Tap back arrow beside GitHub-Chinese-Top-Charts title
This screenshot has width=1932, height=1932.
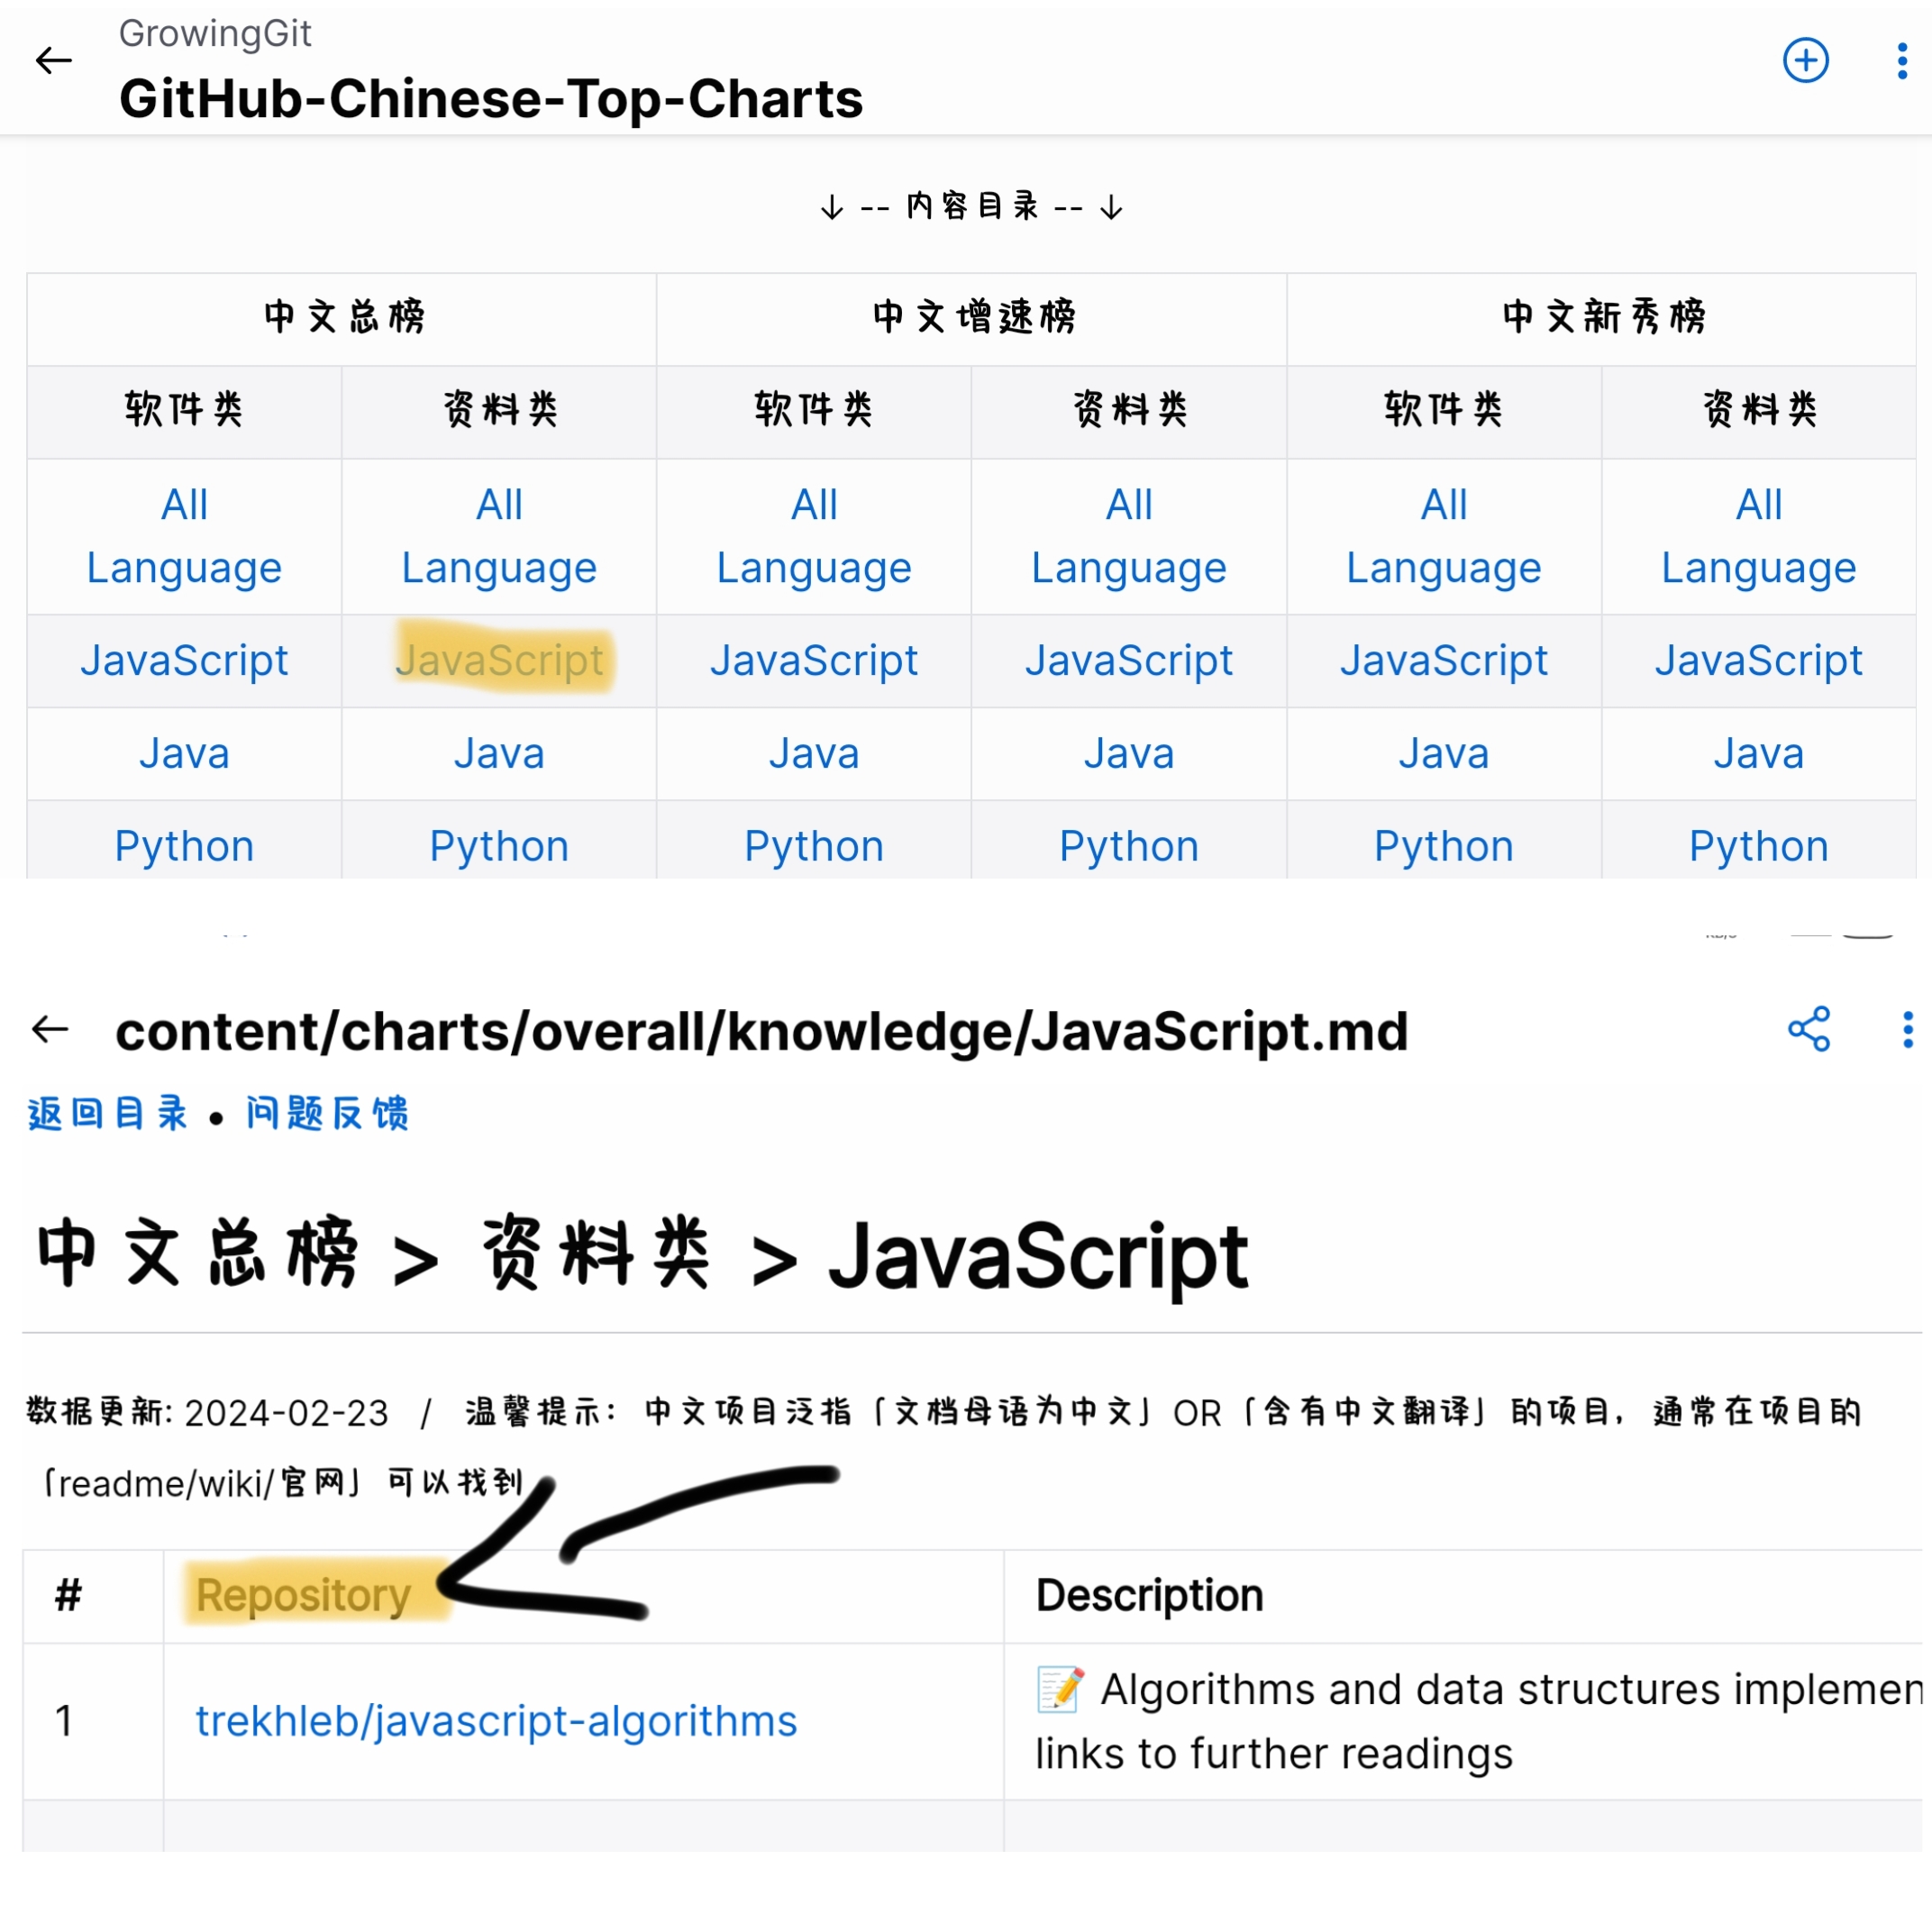pyautogui.click(x=54, y=61)
